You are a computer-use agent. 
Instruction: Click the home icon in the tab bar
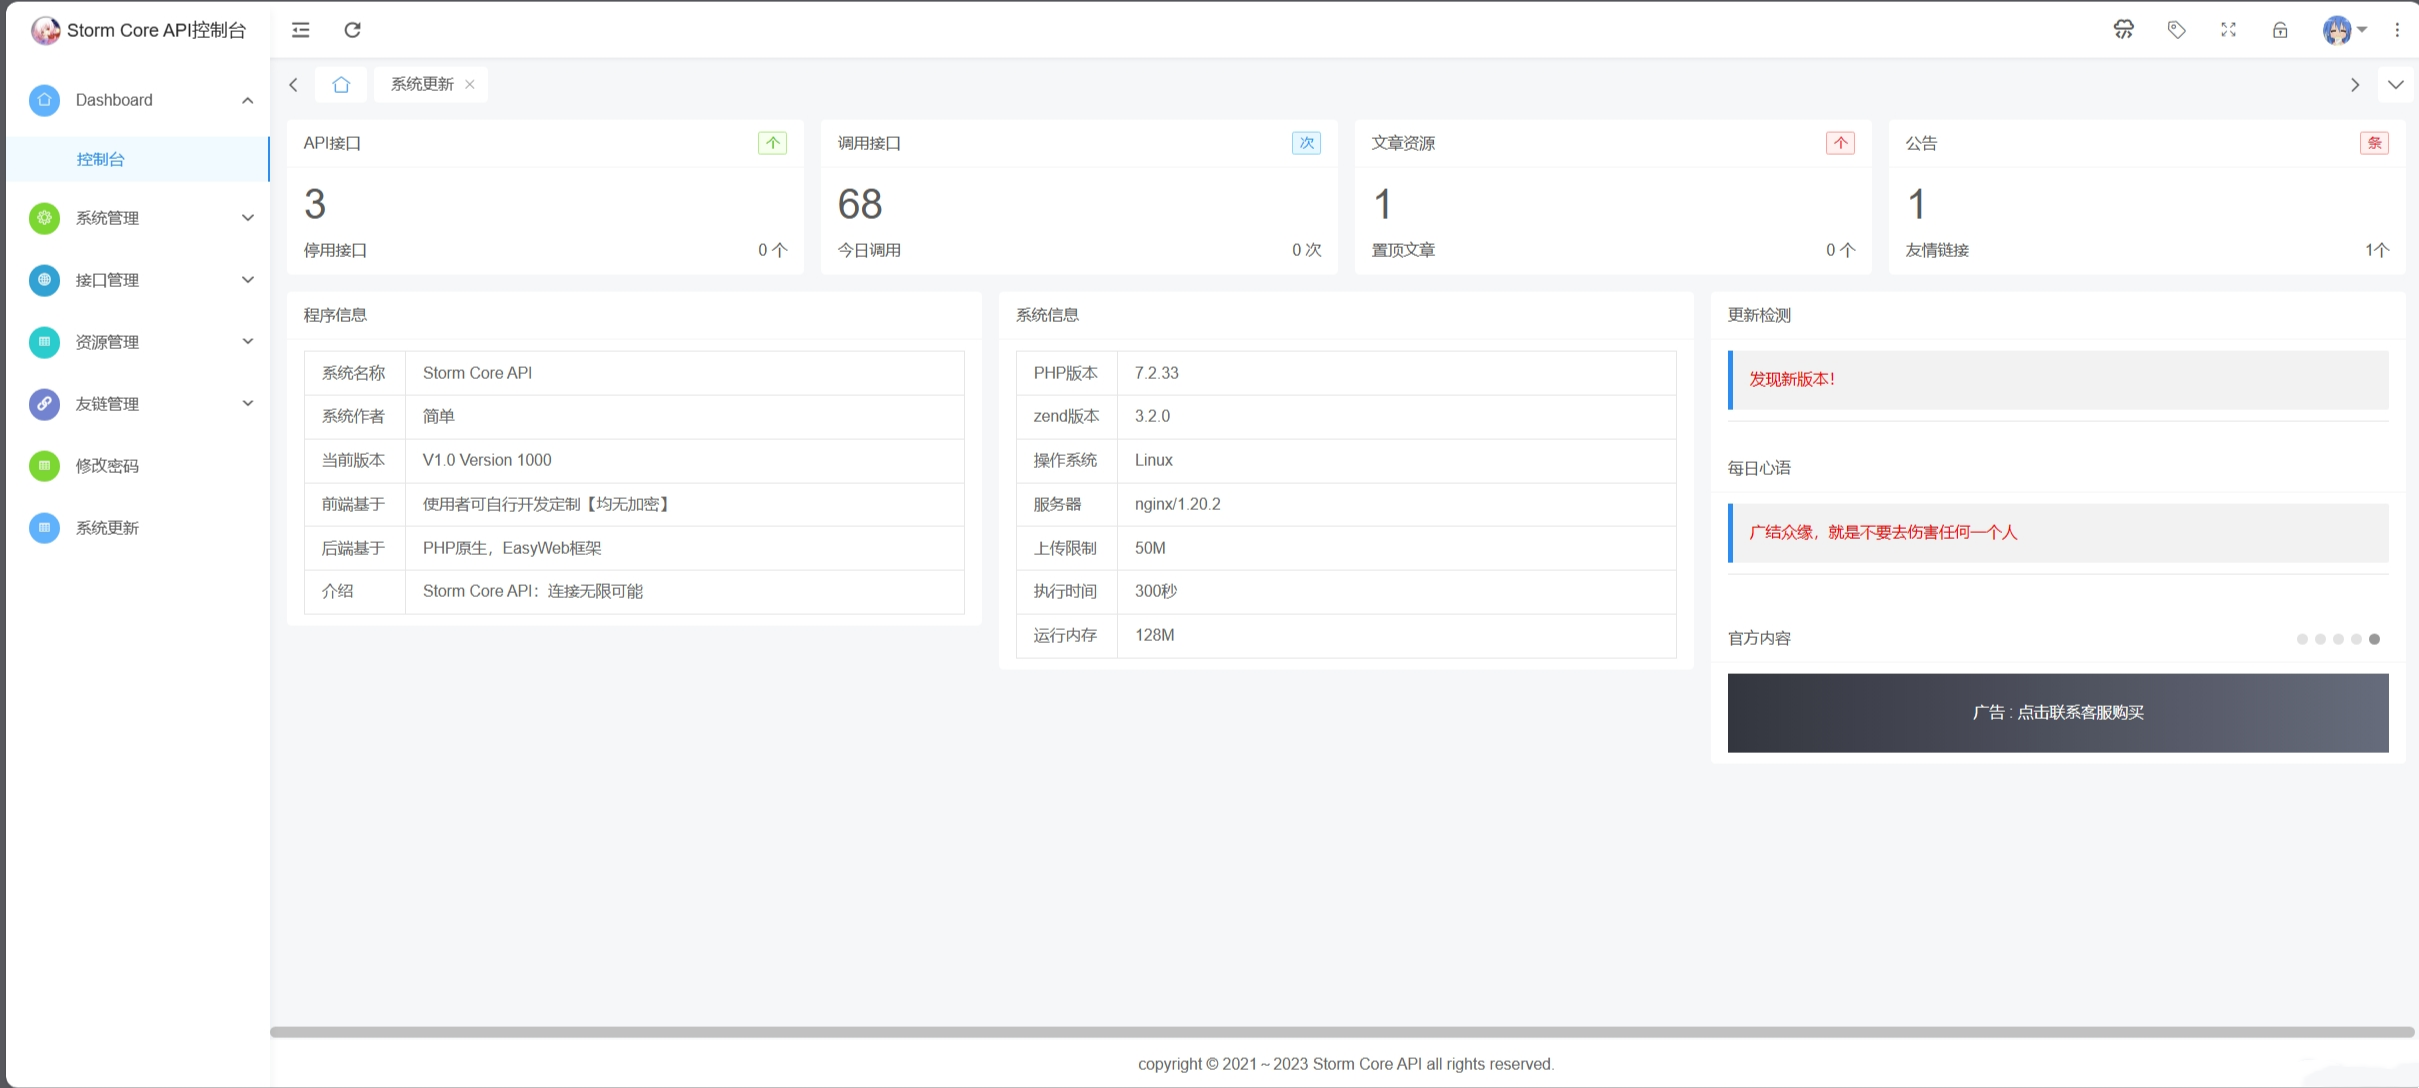tap(340, 85)
